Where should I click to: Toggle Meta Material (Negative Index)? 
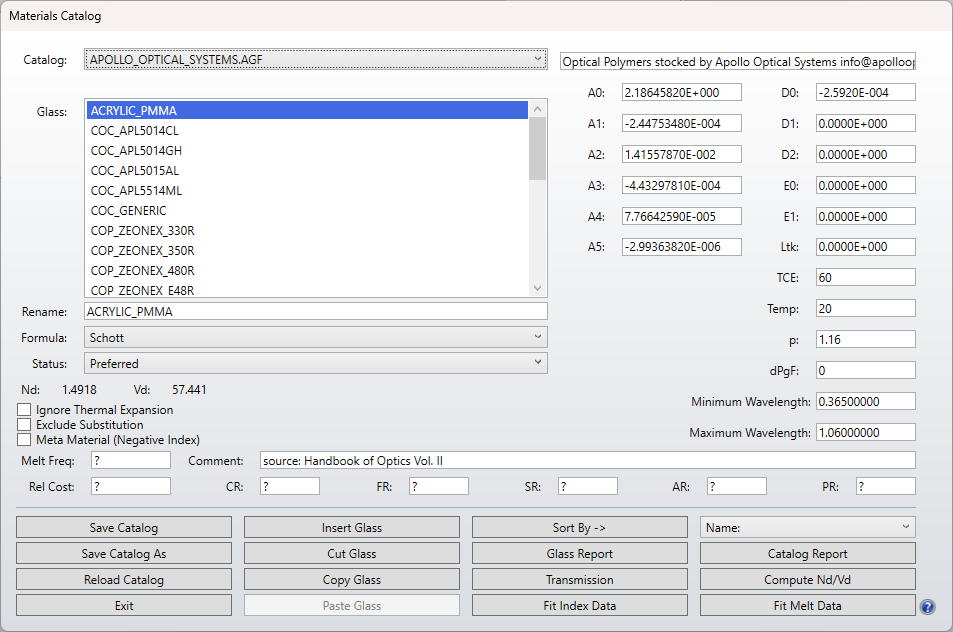pyautogui.click(x=23, y=438)
